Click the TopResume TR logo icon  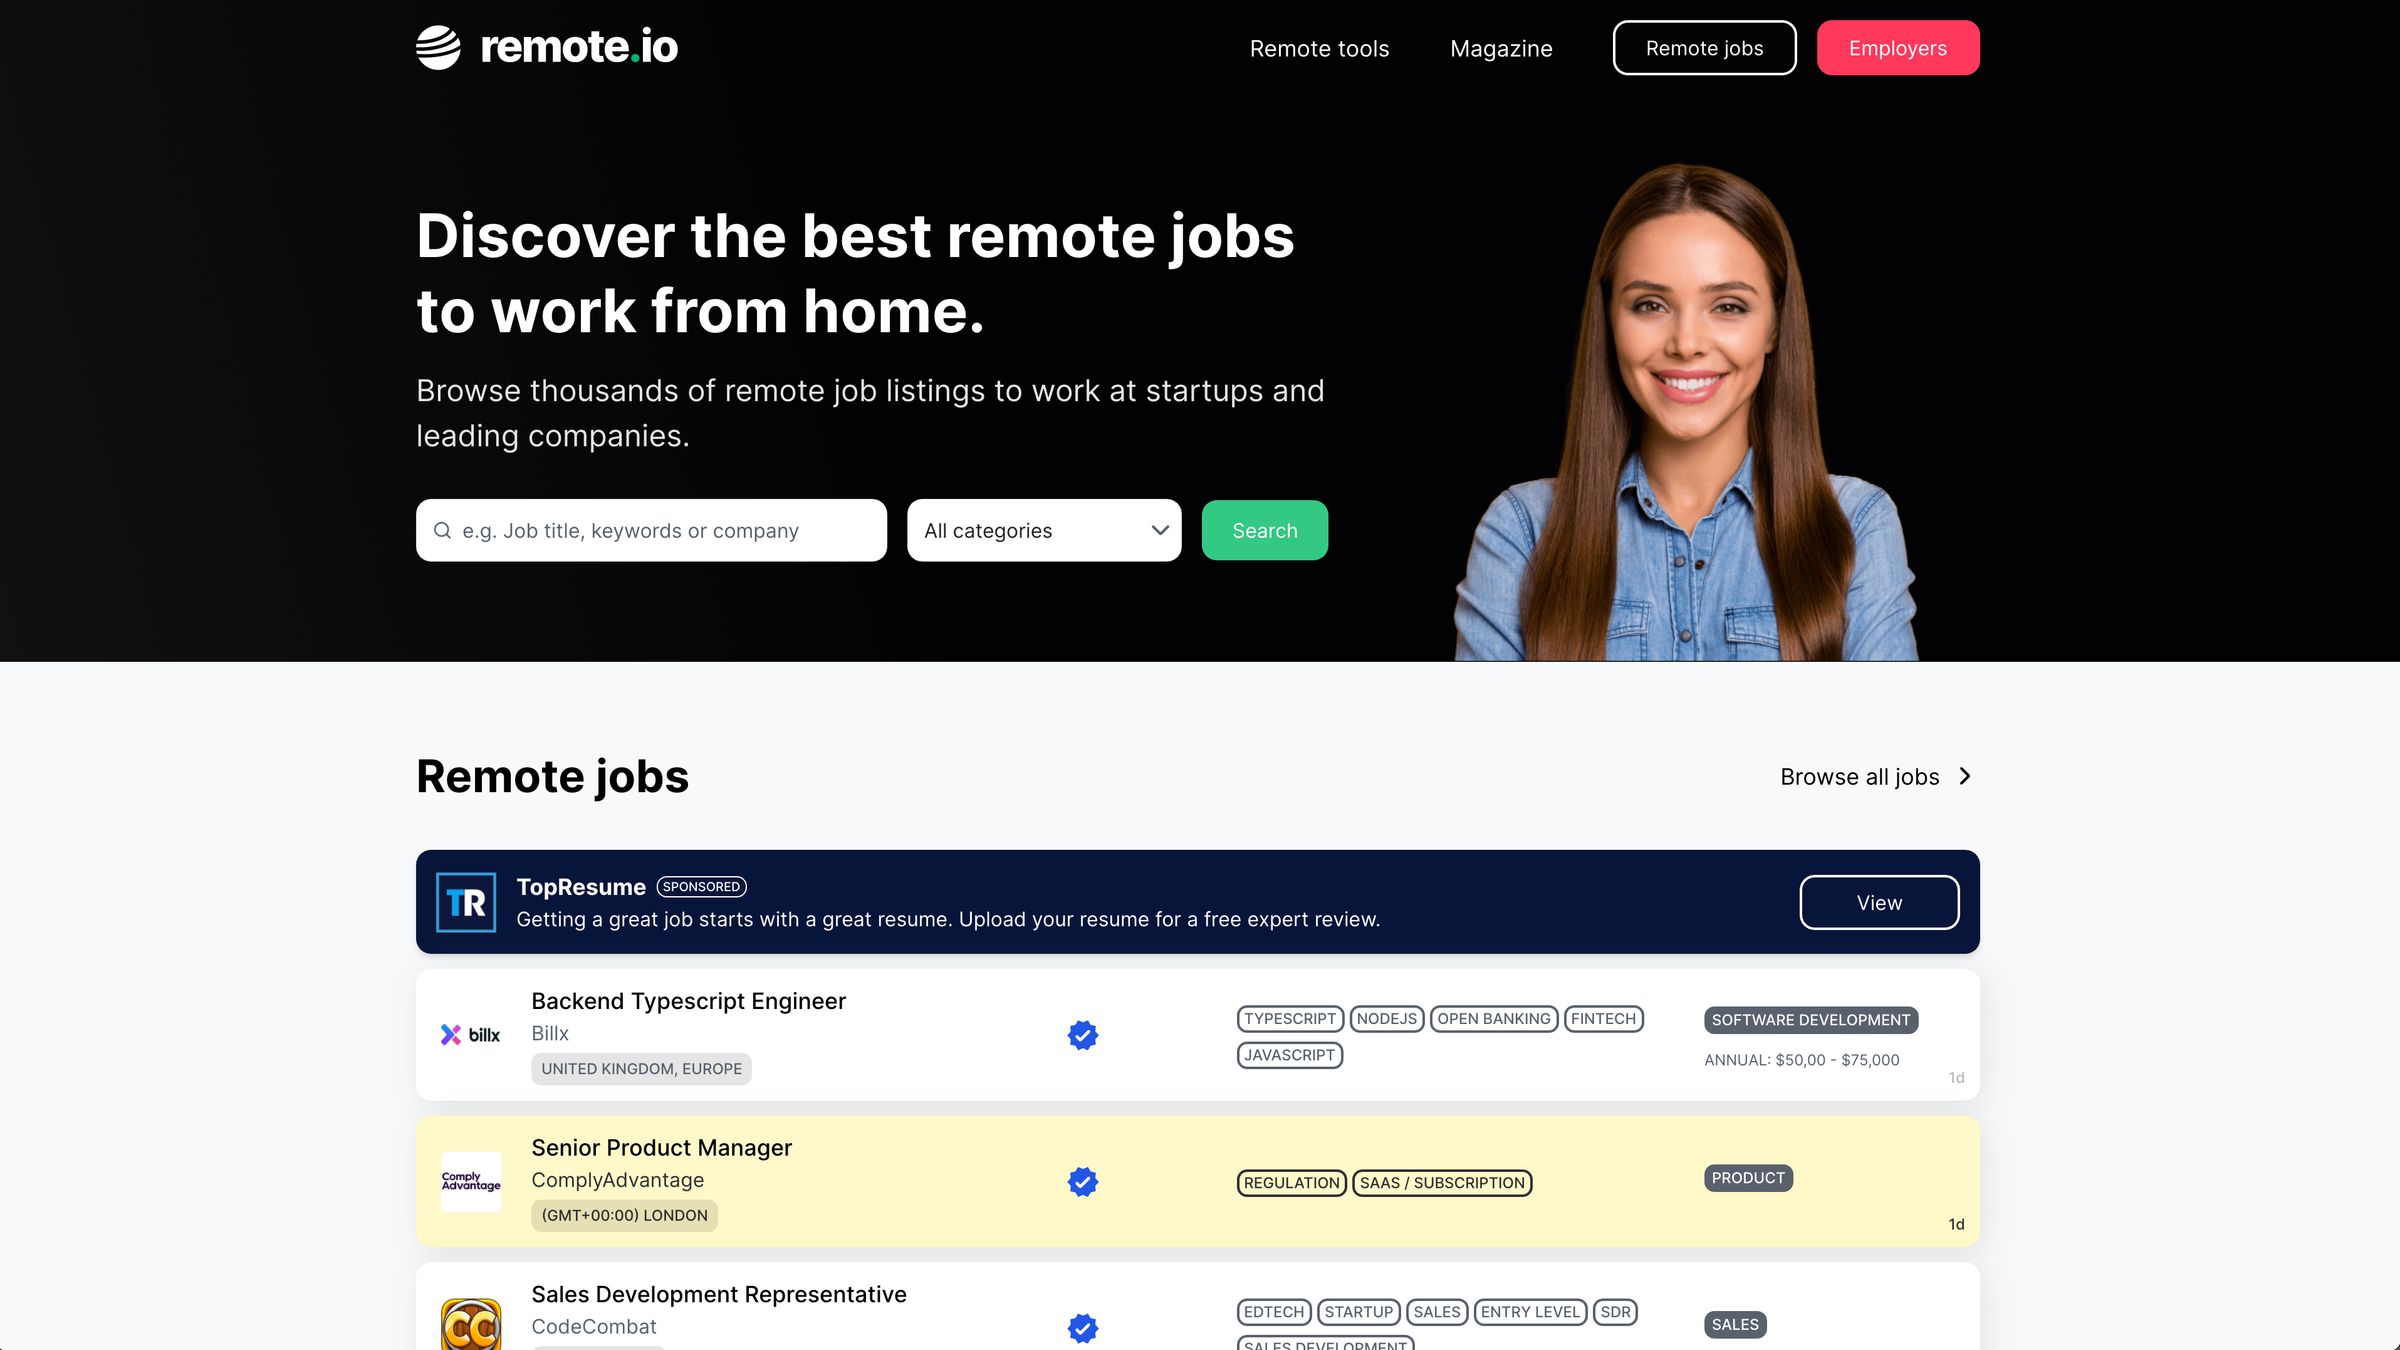(x=466, y=902)
